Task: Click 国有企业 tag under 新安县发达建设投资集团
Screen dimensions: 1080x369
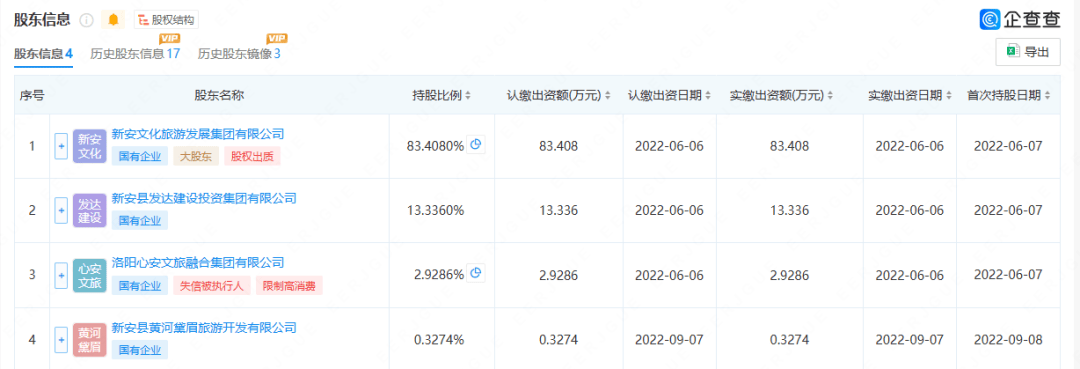Action: (x=140, y=221)
